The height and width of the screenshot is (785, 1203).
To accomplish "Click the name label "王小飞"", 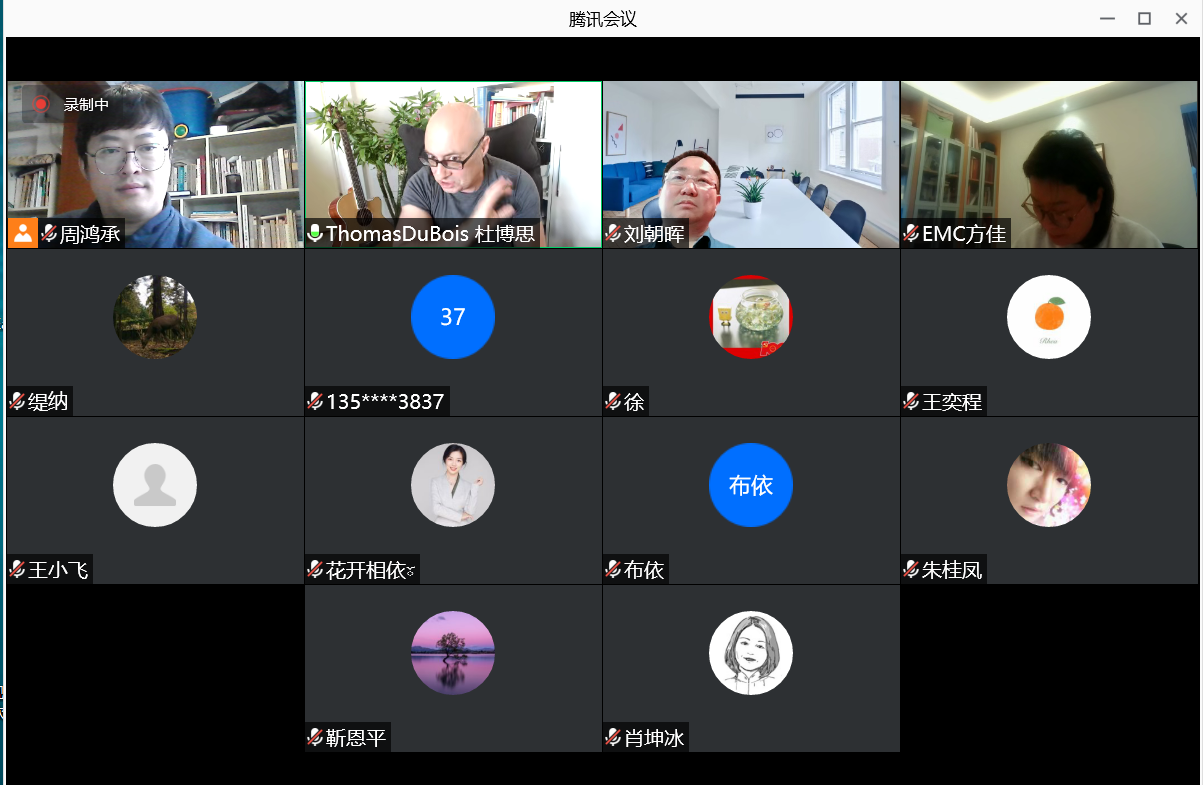I will (x=58, y=571).
